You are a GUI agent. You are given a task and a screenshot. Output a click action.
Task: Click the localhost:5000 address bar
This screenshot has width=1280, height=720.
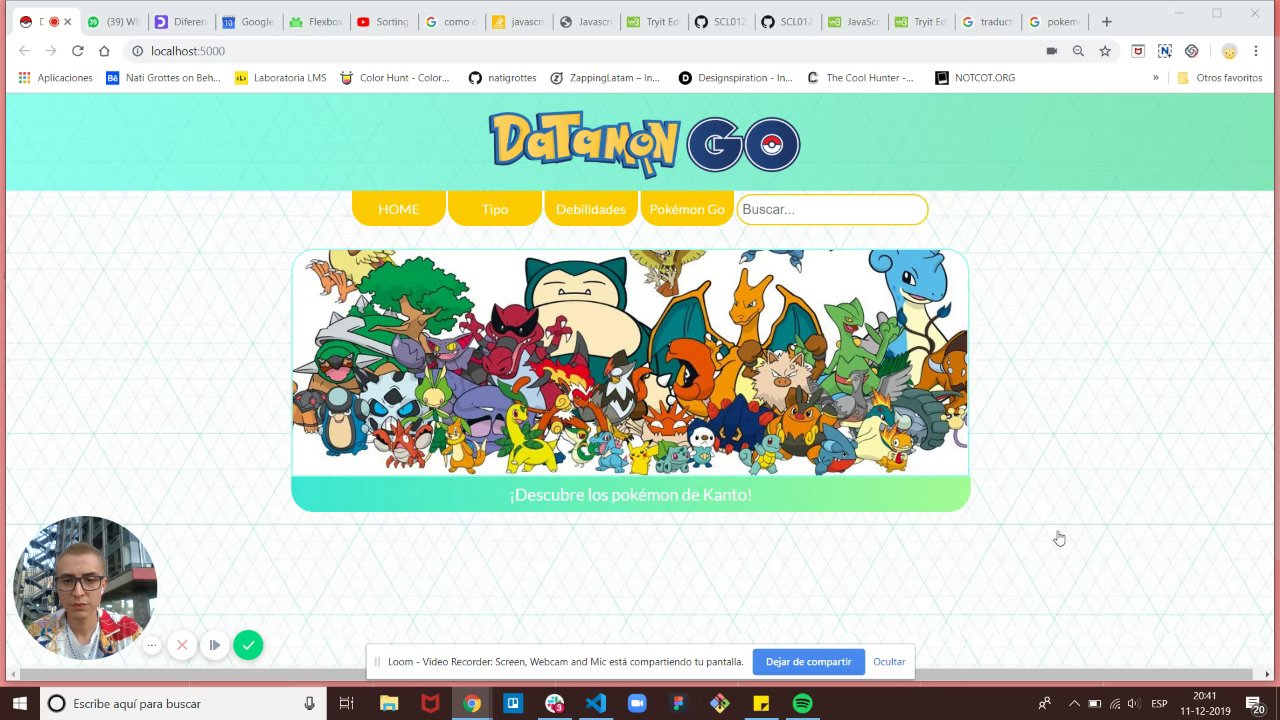coord(580,51)
